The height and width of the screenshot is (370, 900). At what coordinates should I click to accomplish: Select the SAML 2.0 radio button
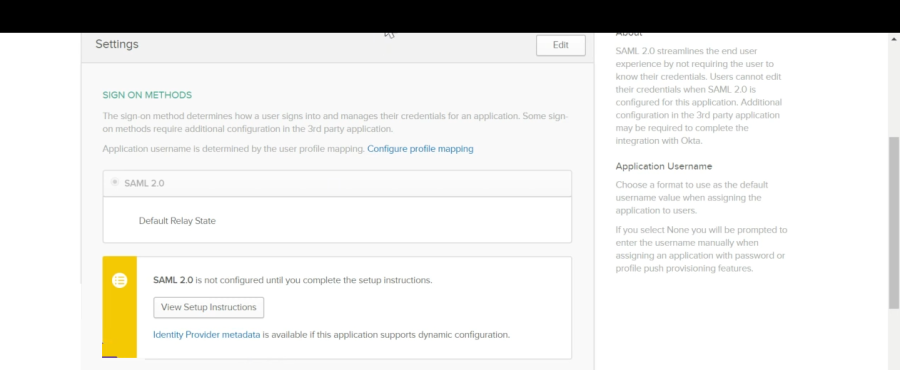click(115, 182)
